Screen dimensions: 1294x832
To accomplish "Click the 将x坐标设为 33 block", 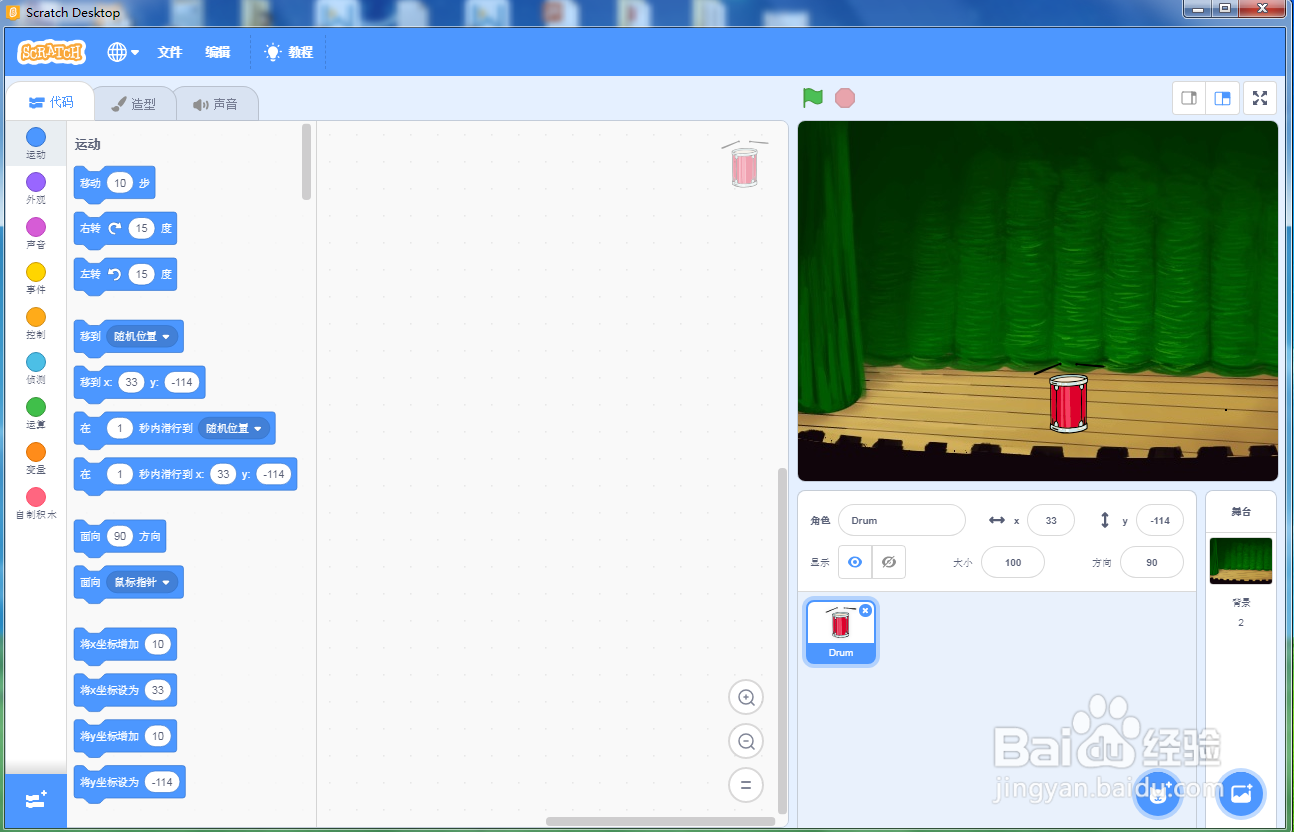I will click(x=125, y=691).
